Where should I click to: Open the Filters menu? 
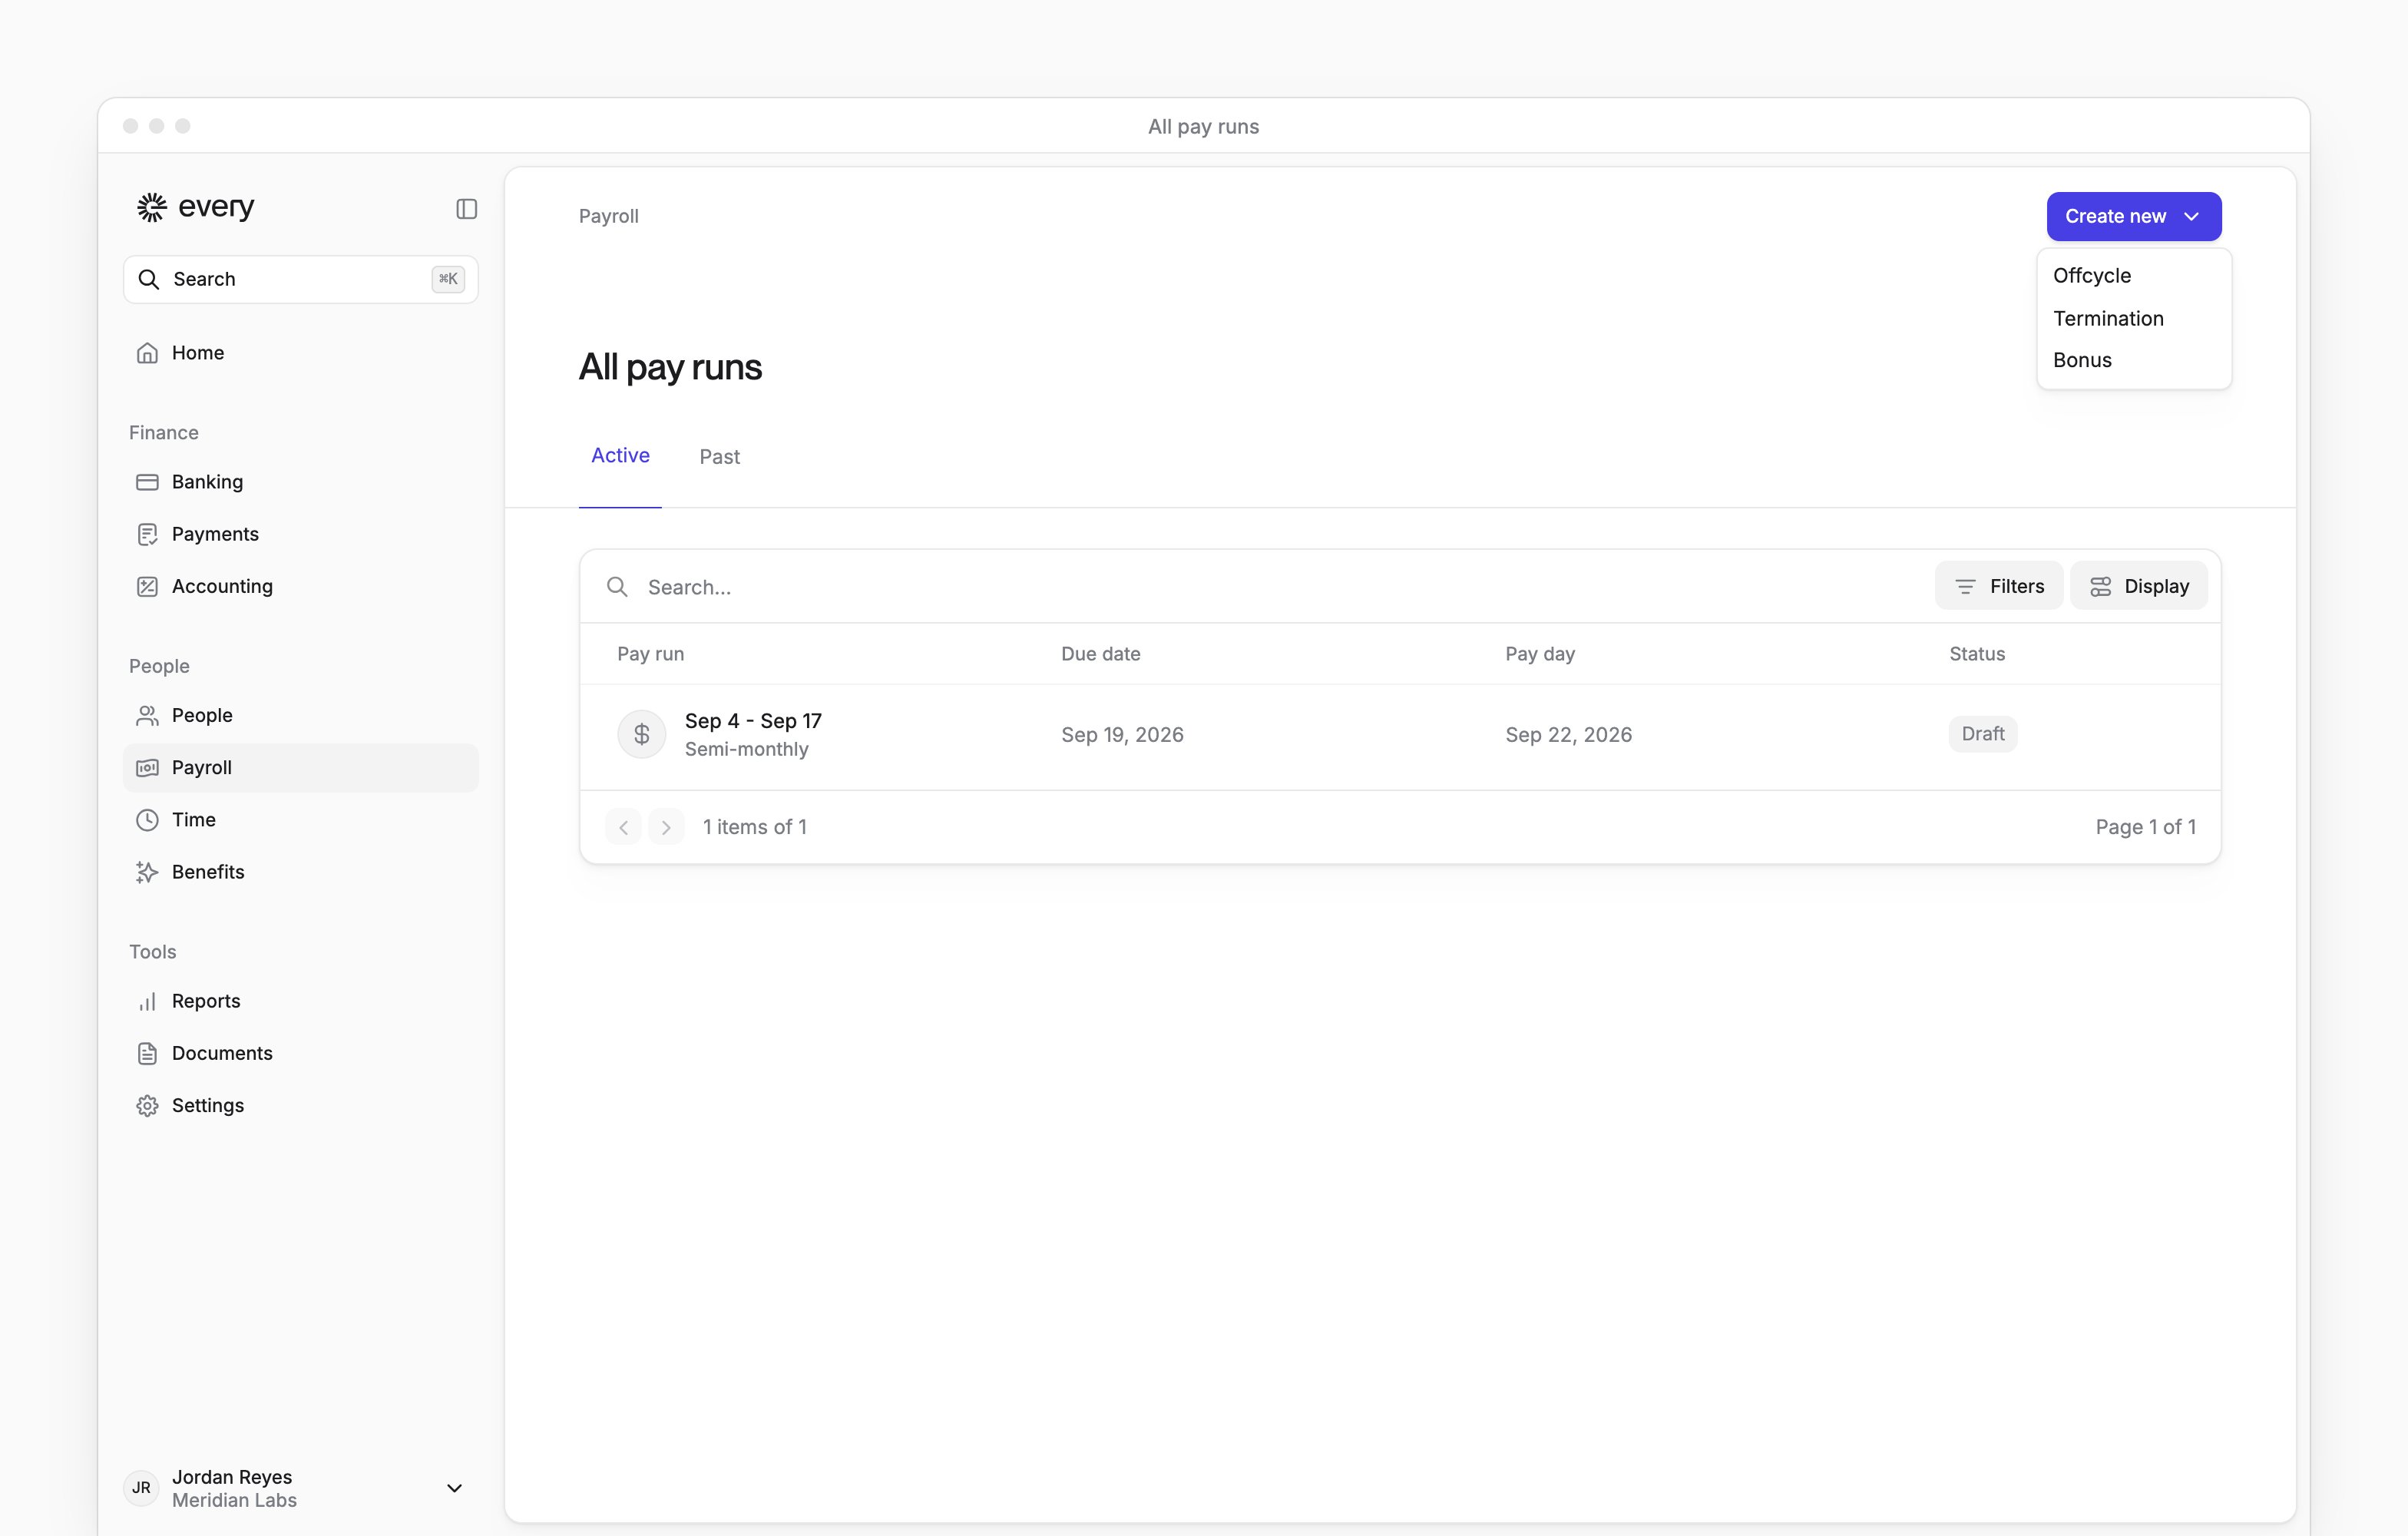coord(1998,586)
